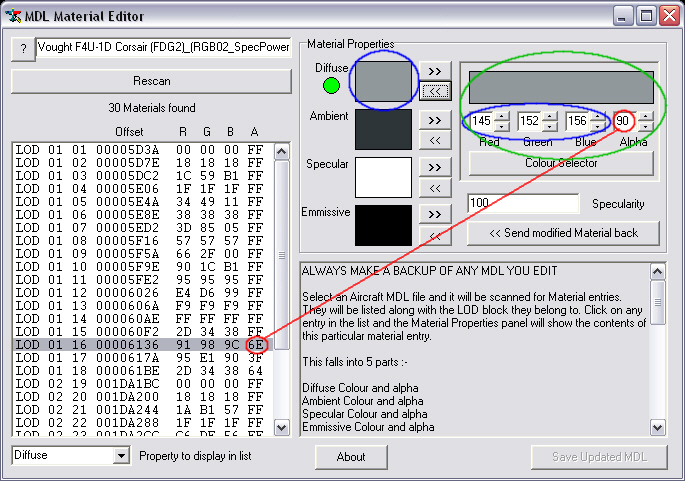This screenshot has width=685, height=481.
Task: Click the Specular white color swatch
Action: pyautogui.click(x=376, y=178)
